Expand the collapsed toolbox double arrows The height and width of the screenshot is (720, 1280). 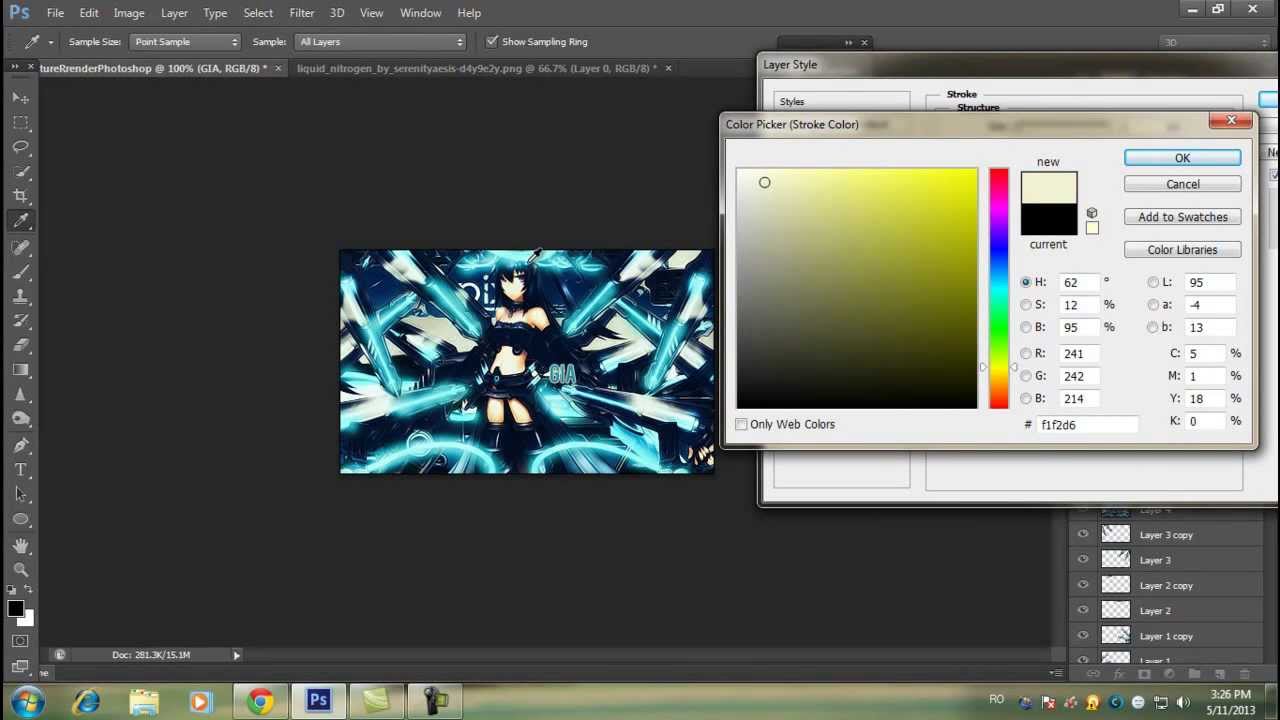point(15,66)
